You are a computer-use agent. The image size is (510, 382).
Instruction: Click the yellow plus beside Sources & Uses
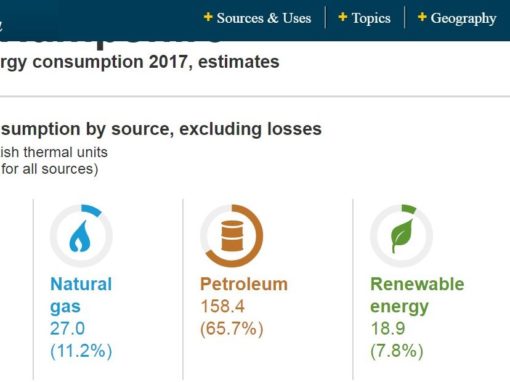coord(208,17)
